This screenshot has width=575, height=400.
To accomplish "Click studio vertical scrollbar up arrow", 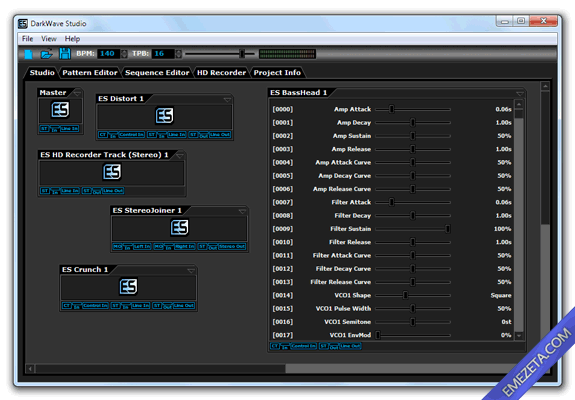I will 545,86.
